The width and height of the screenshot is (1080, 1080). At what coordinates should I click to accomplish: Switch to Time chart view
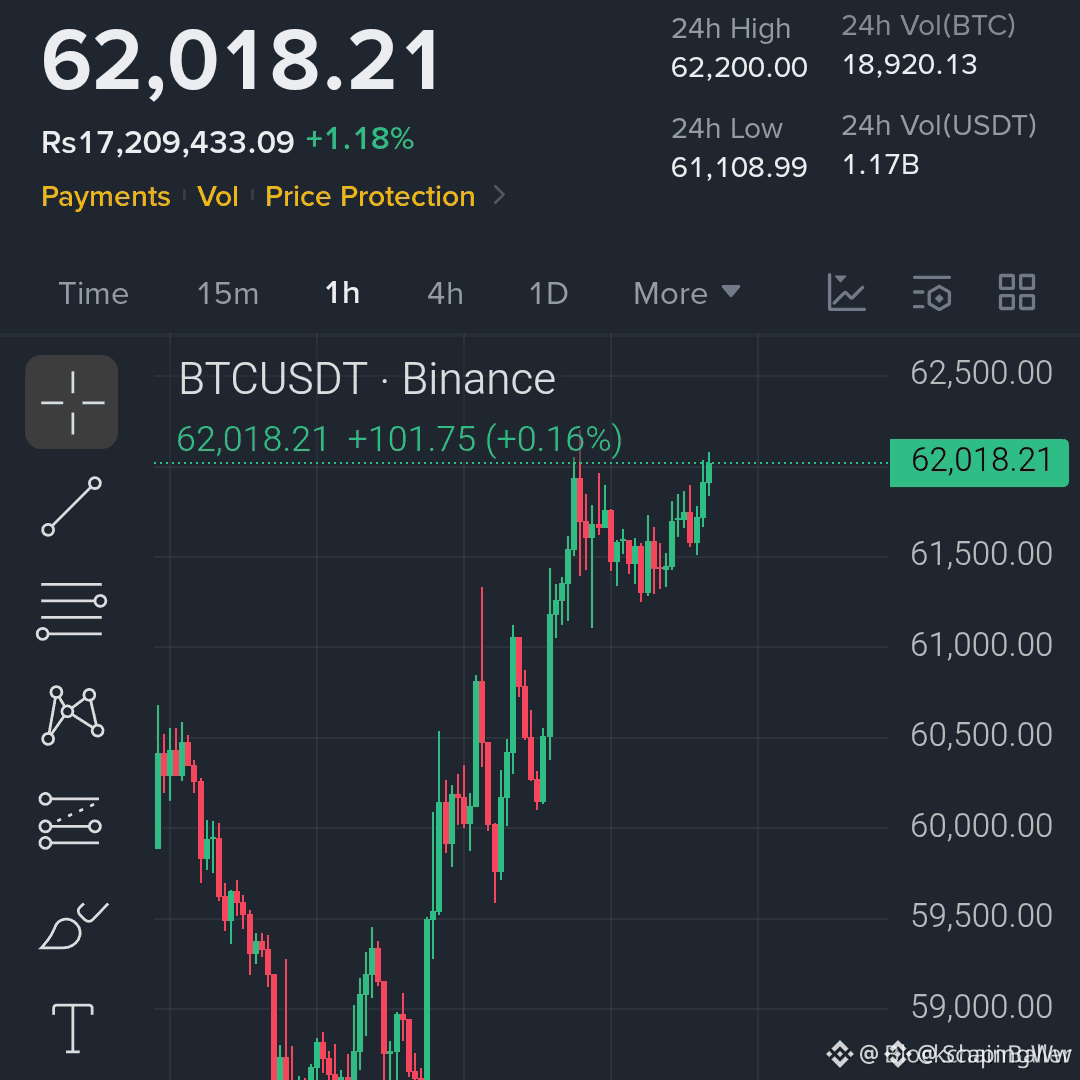pyautogui.click(x=94, y=294)
